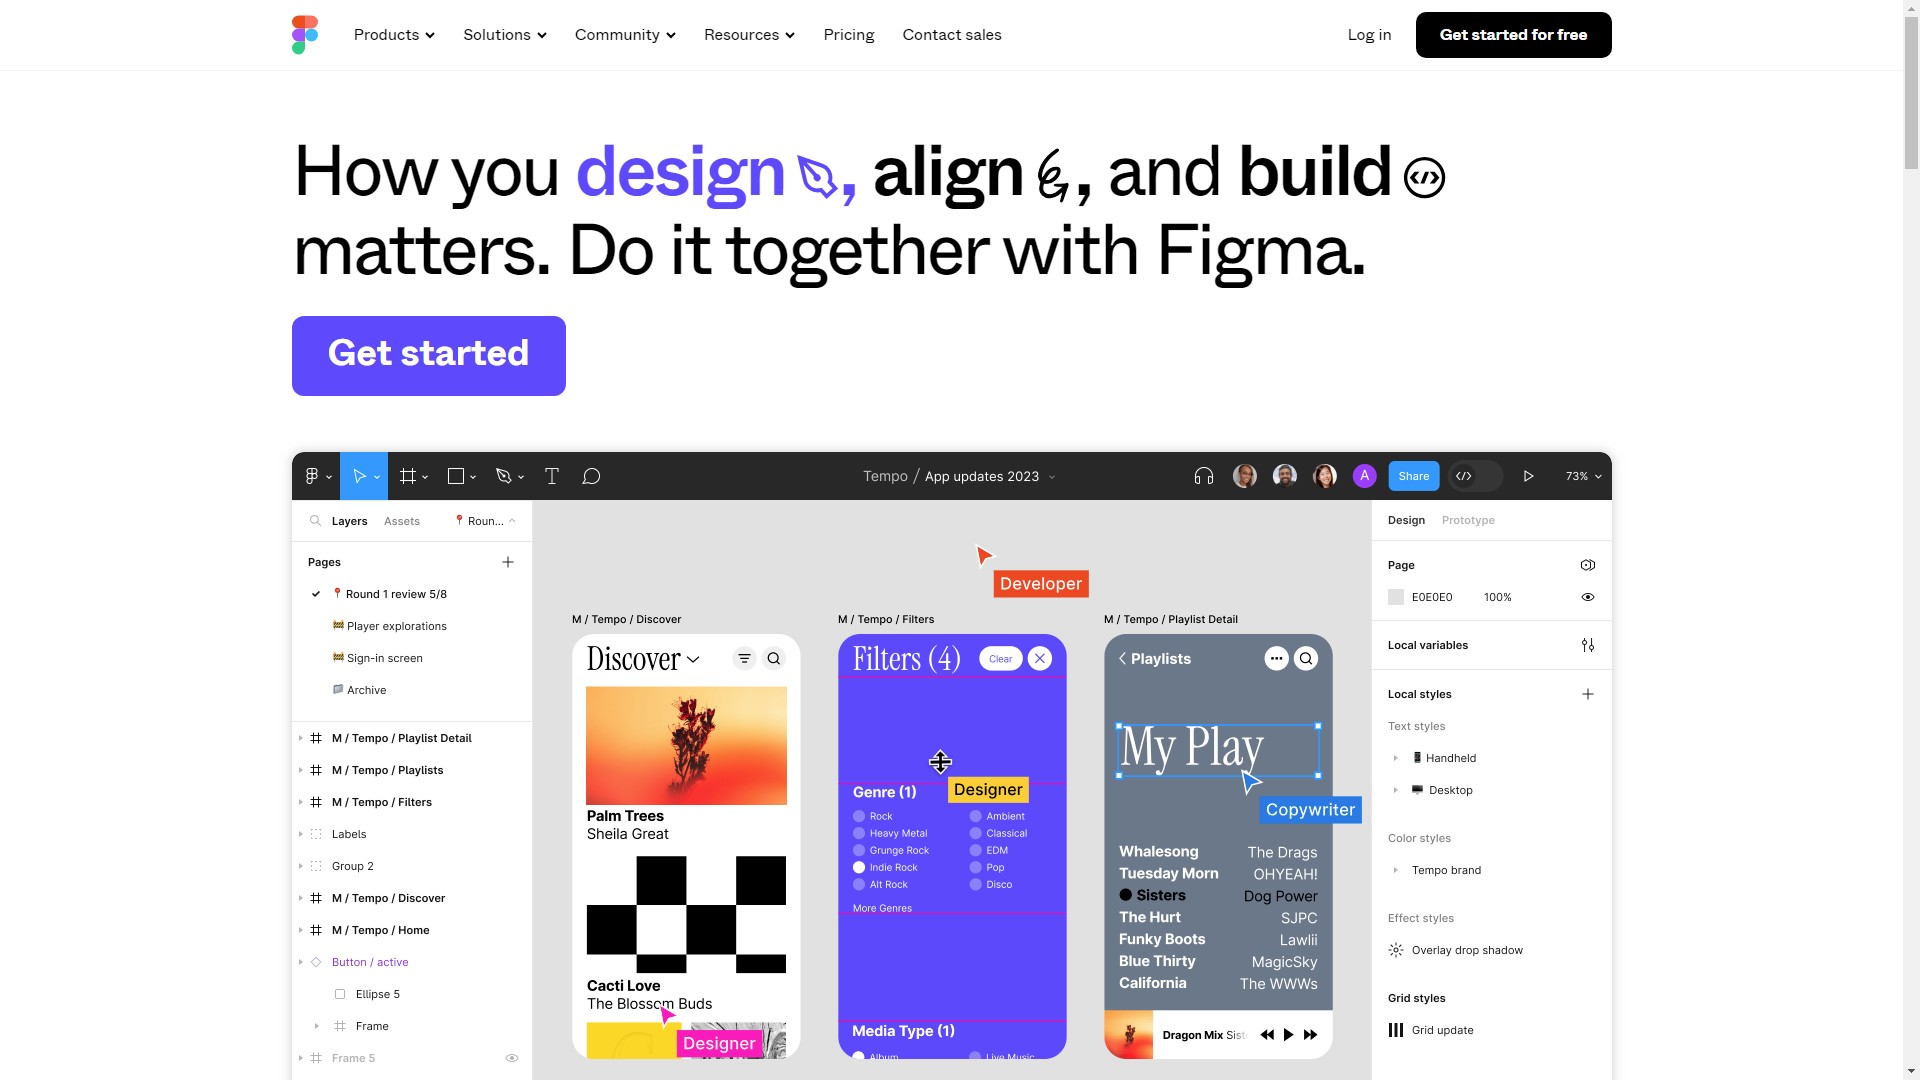1920x1080 pixels.
Task: Select the Comment tool in toolbar
Action: click(x=591, y=476)
